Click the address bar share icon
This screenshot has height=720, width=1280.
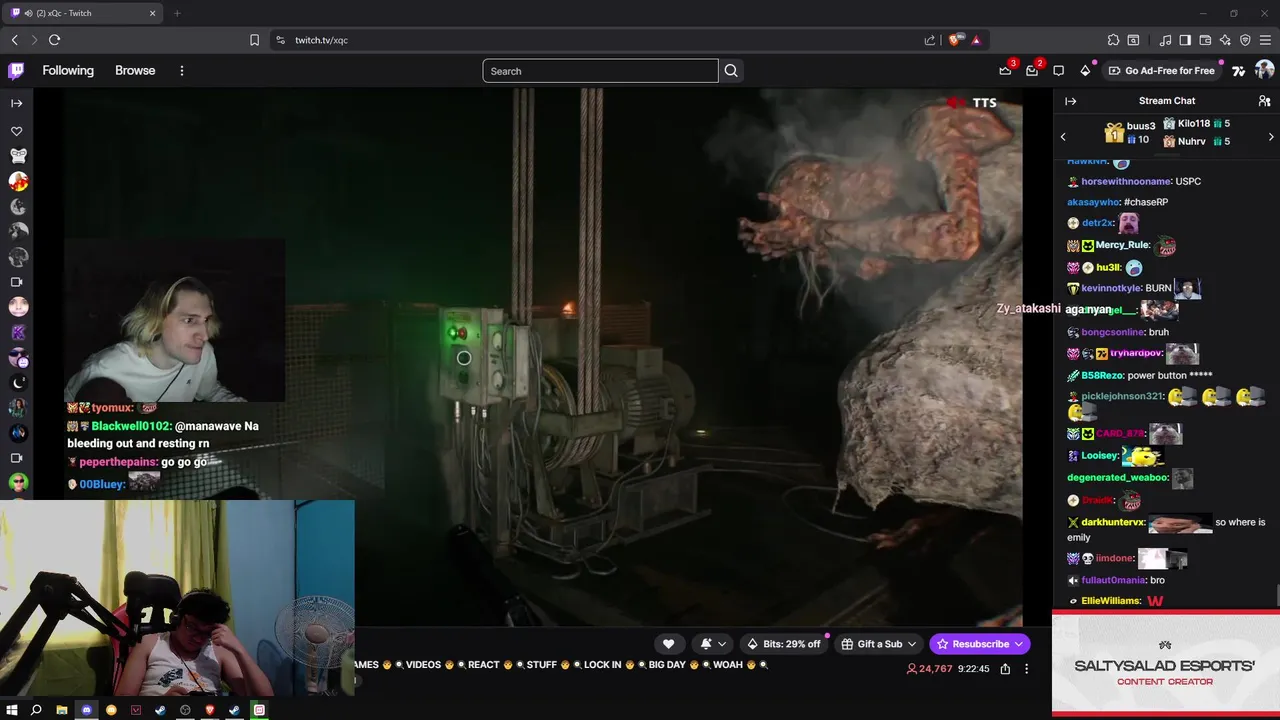[x=930, y=40]
